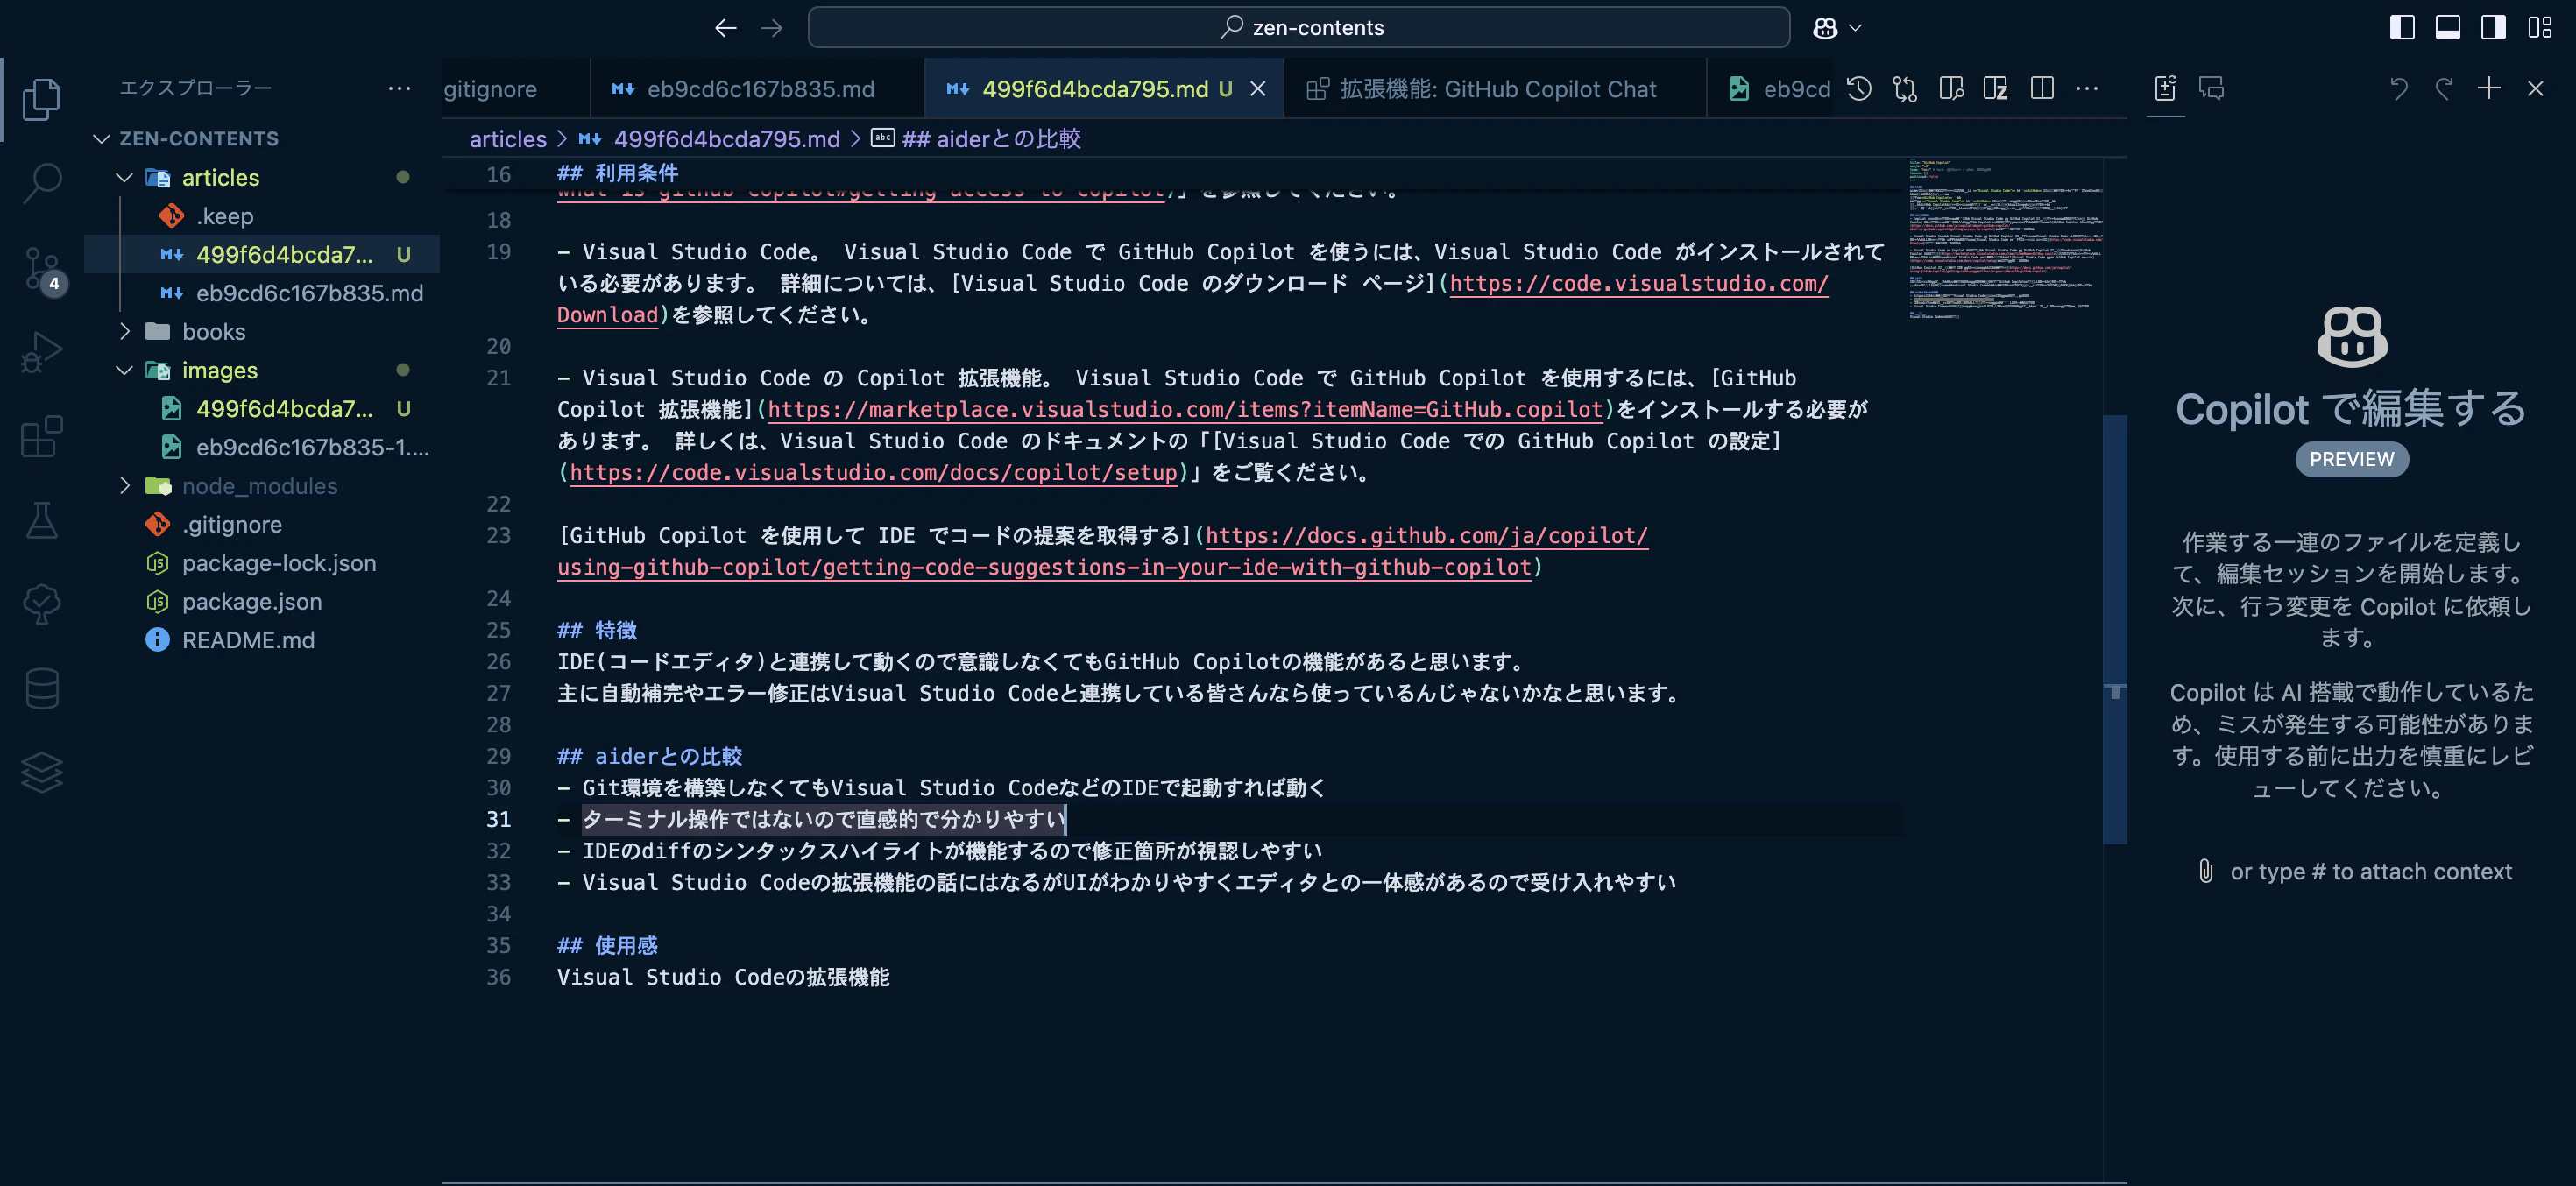This screenshot has height=1186, width=2576.
Task: Open the database cylinder activity bar view
Action: point(41,688)
